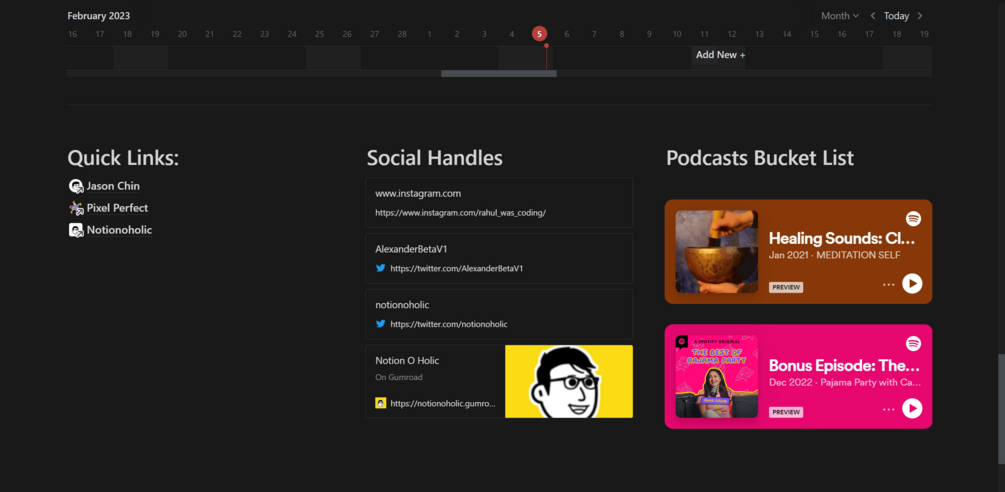Screen dimensions: 1005x492
Task: Click the page vertical scrollbar thumb
Action: click(x=1001, y=409)
